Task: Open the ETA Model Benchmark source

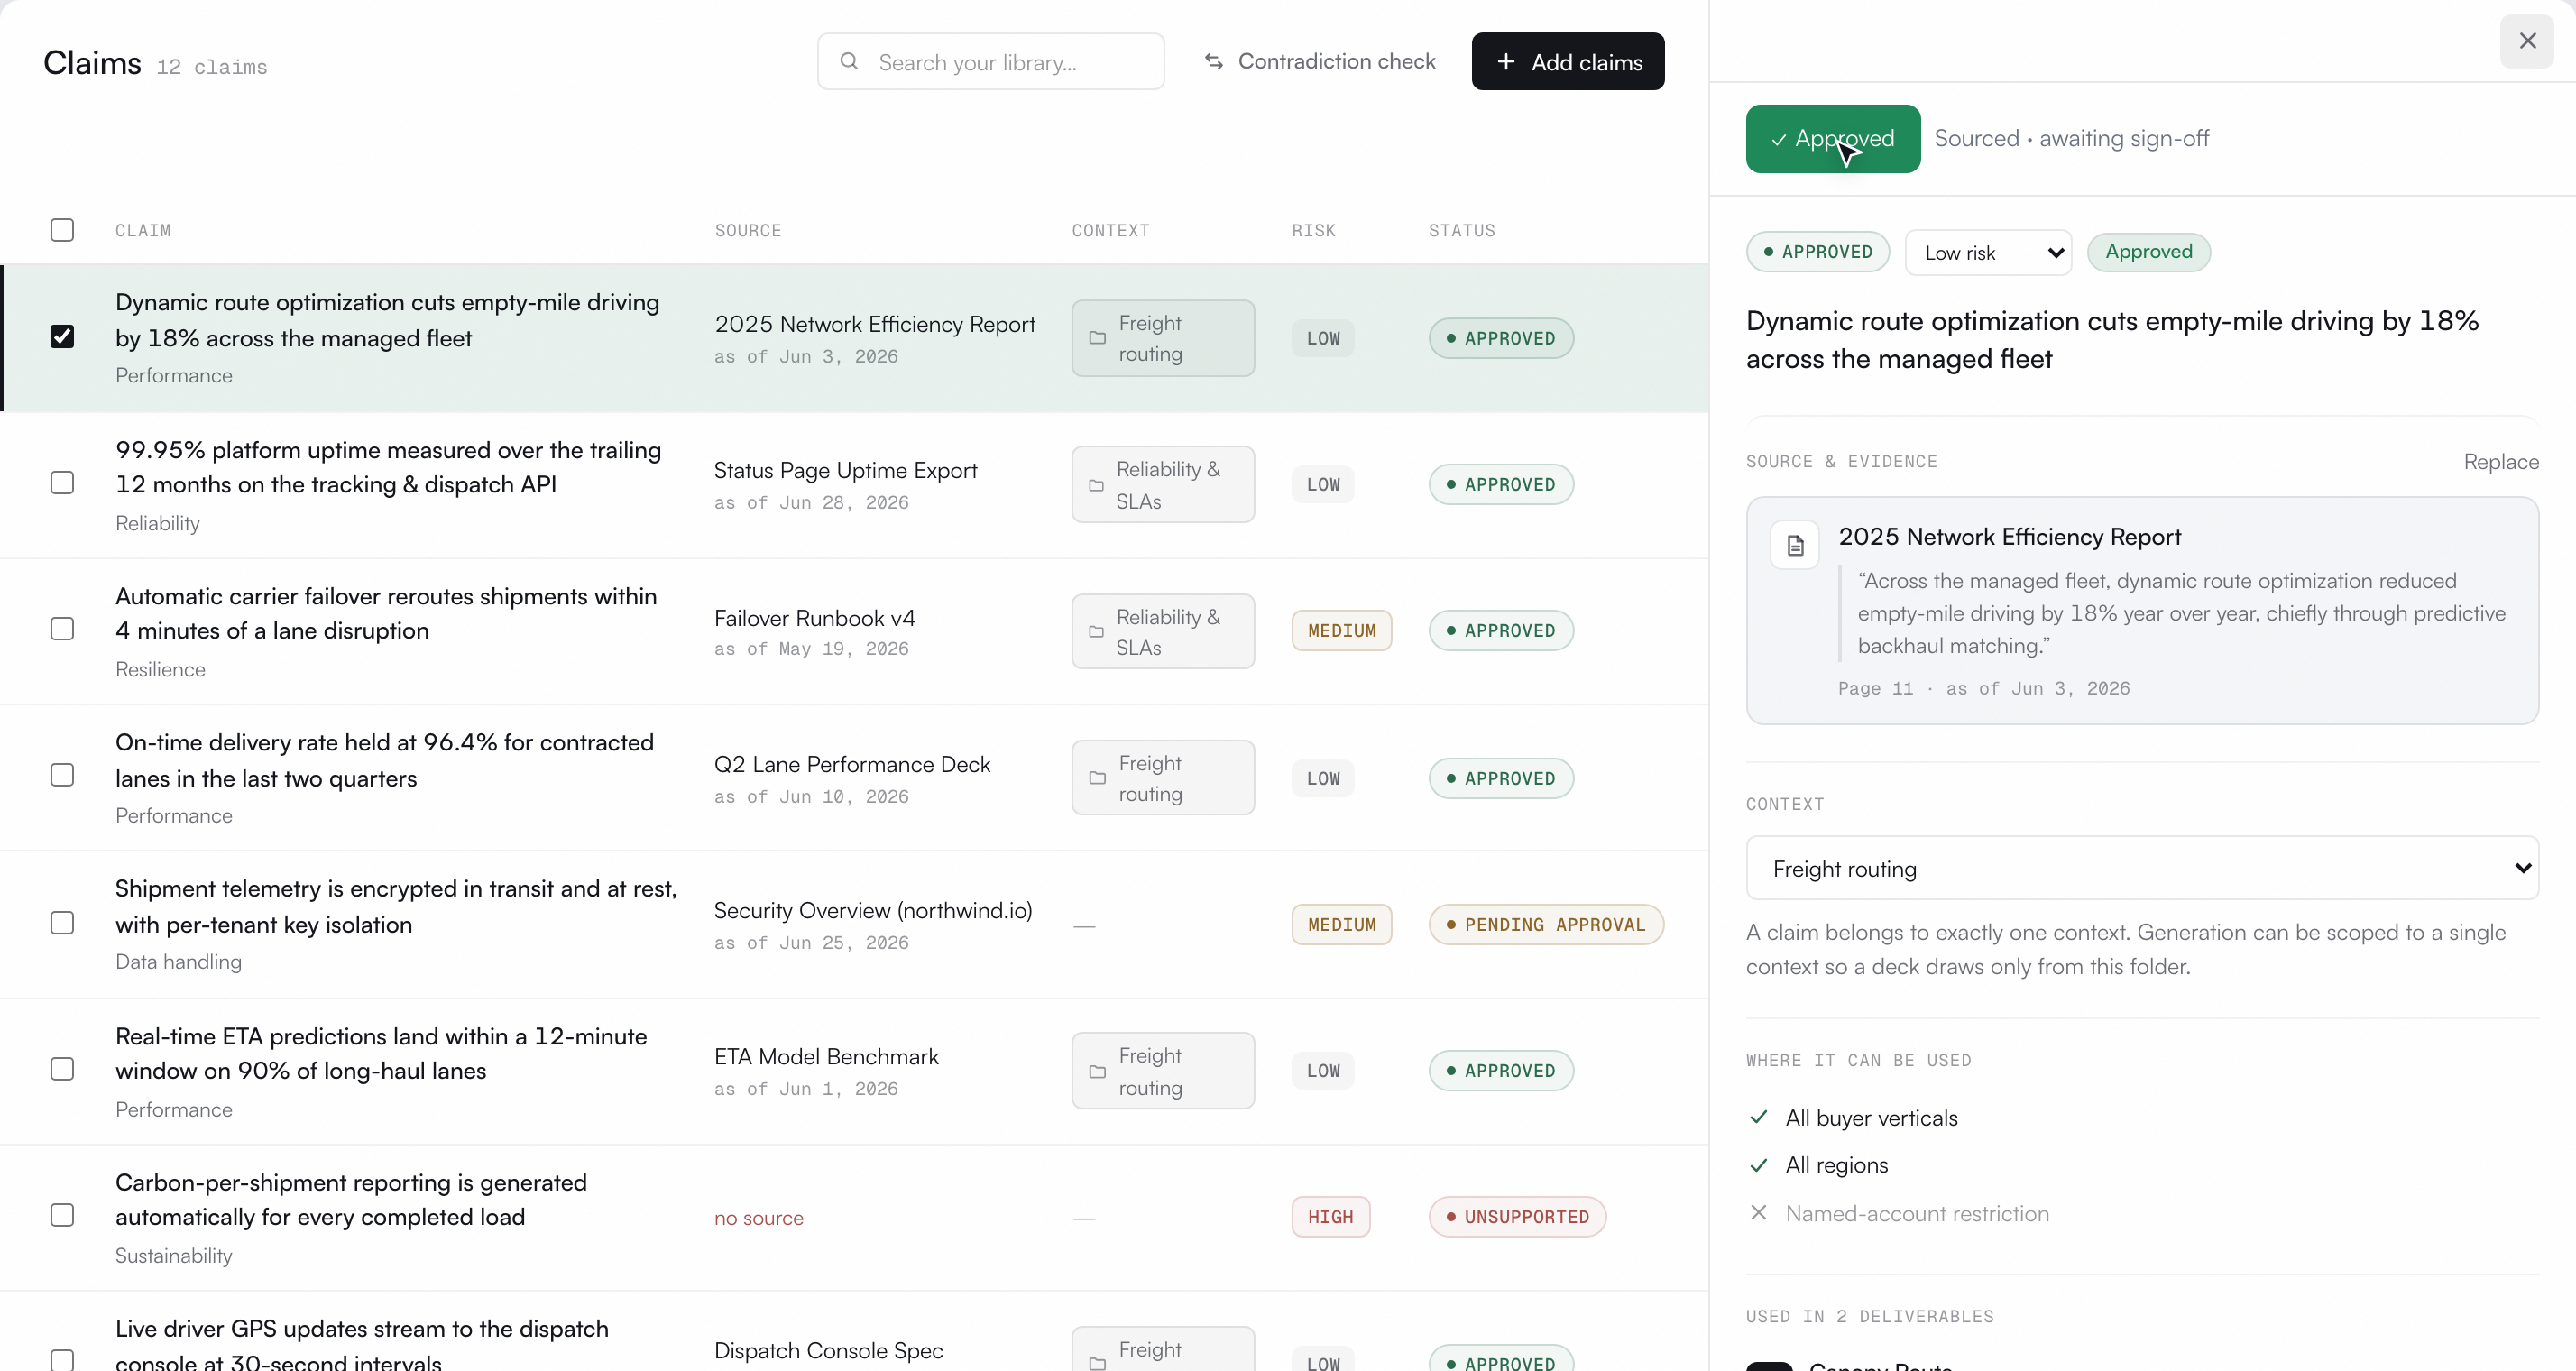Action: tap(826, 1057)
